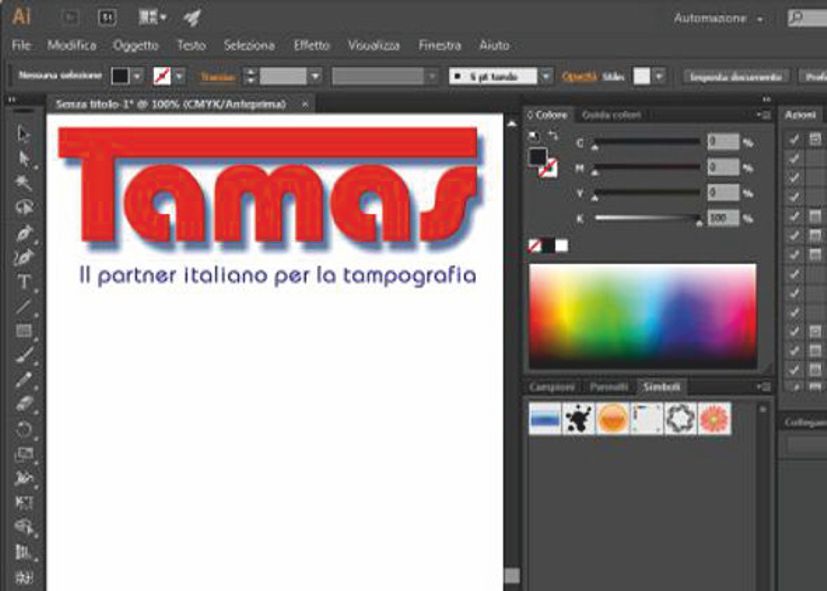Select the Width tool
The image size is (827, 591).
pos(23,478)
